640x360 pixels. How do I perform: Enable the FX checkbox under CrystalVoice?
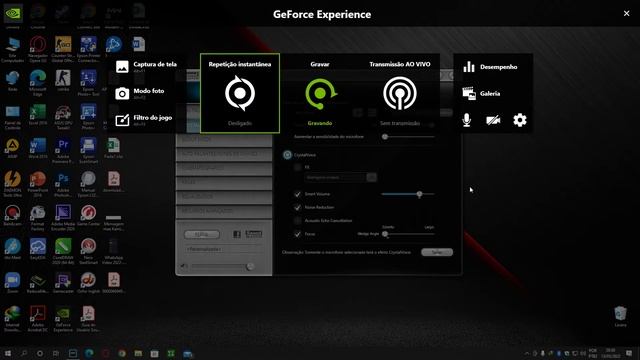point(297,167)
